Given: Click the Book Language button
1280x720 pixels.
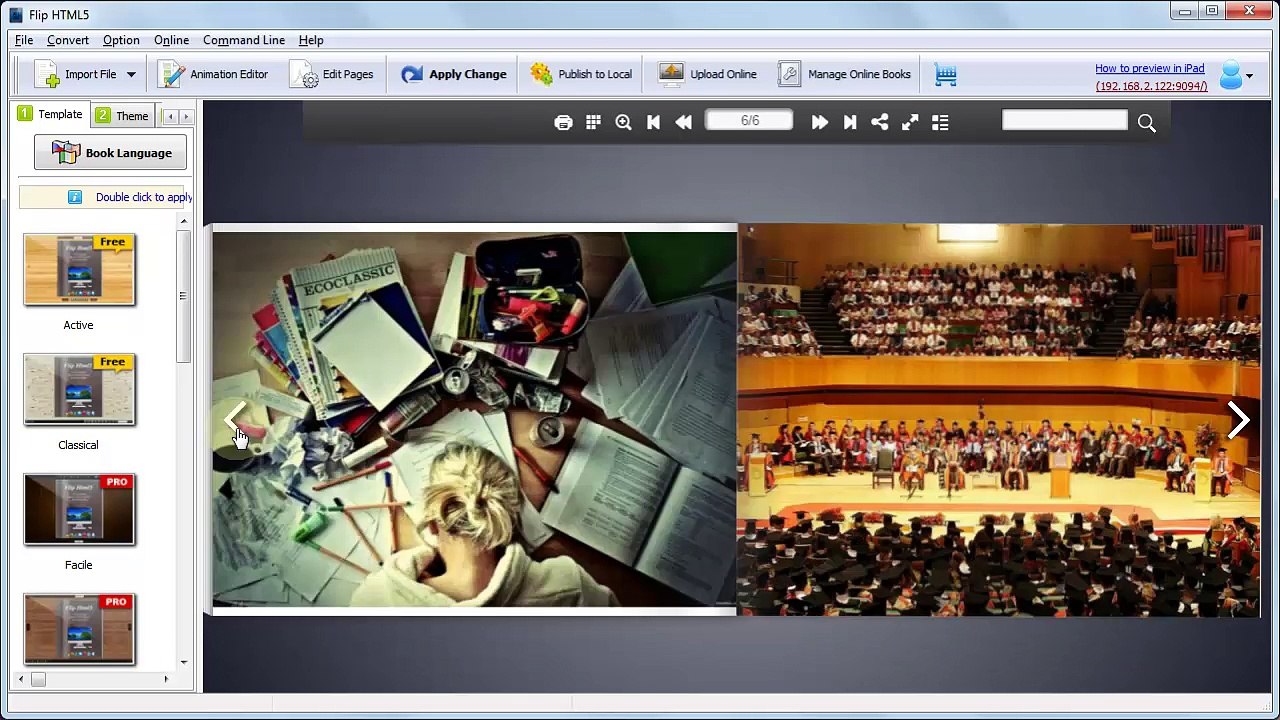Looking at the screenshot, I should [110, 153].
